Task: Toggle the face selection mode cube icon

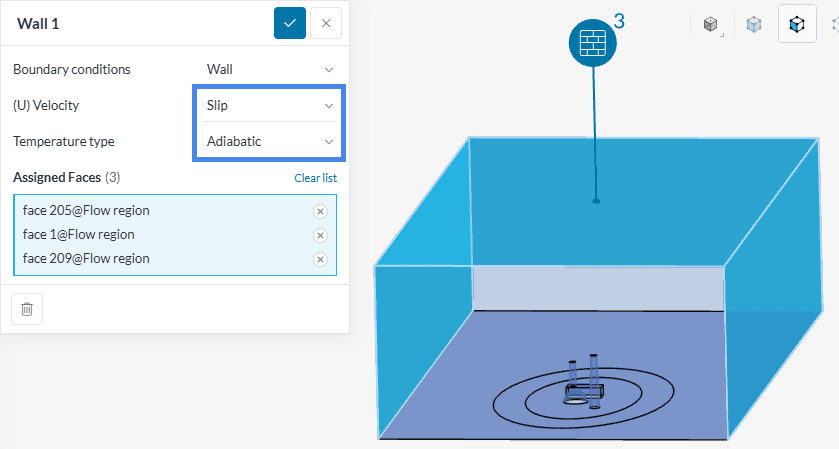Action: [796, 25]
